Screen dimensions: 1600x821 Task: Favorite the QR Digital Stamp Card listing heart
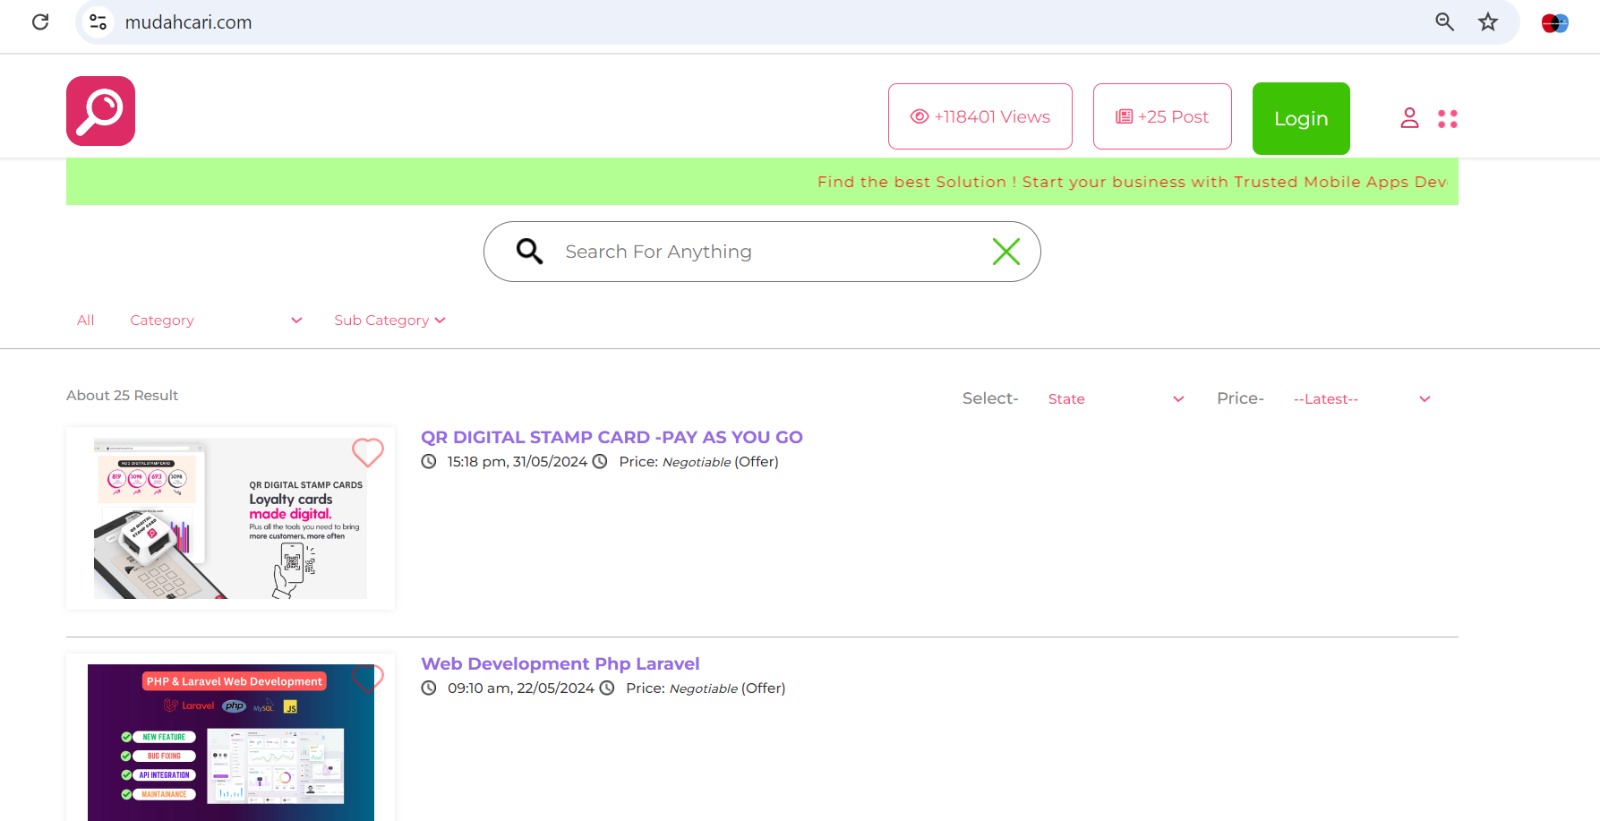[x=367, y=452]
